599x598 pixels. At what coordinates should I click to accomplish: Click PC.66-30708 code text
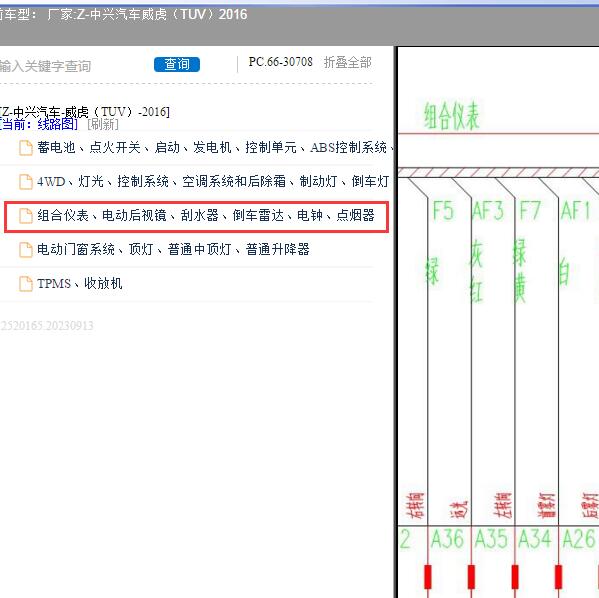[x=280, y=62]
